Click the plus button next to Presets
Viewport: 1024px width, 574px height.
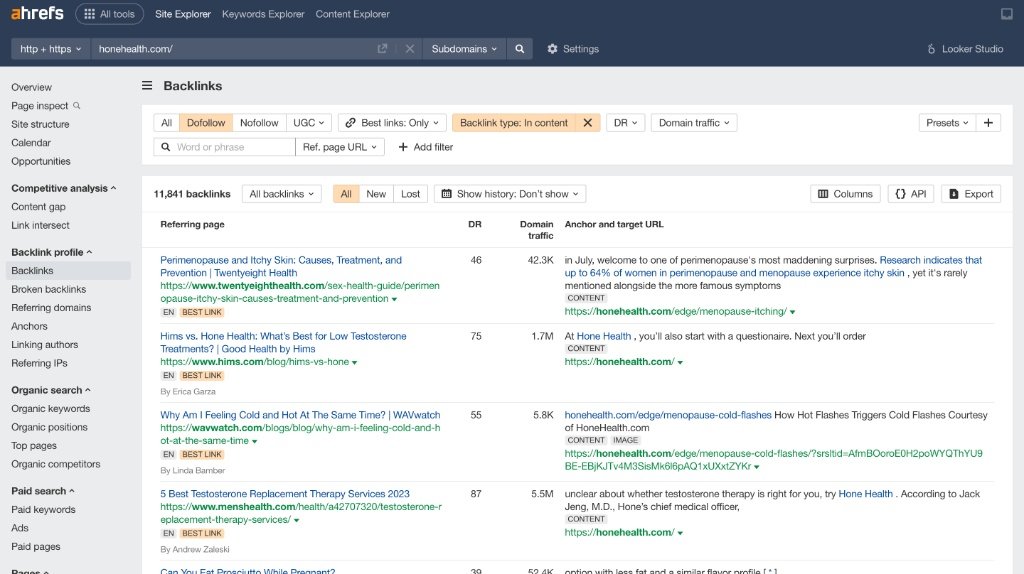pos(988,123)
